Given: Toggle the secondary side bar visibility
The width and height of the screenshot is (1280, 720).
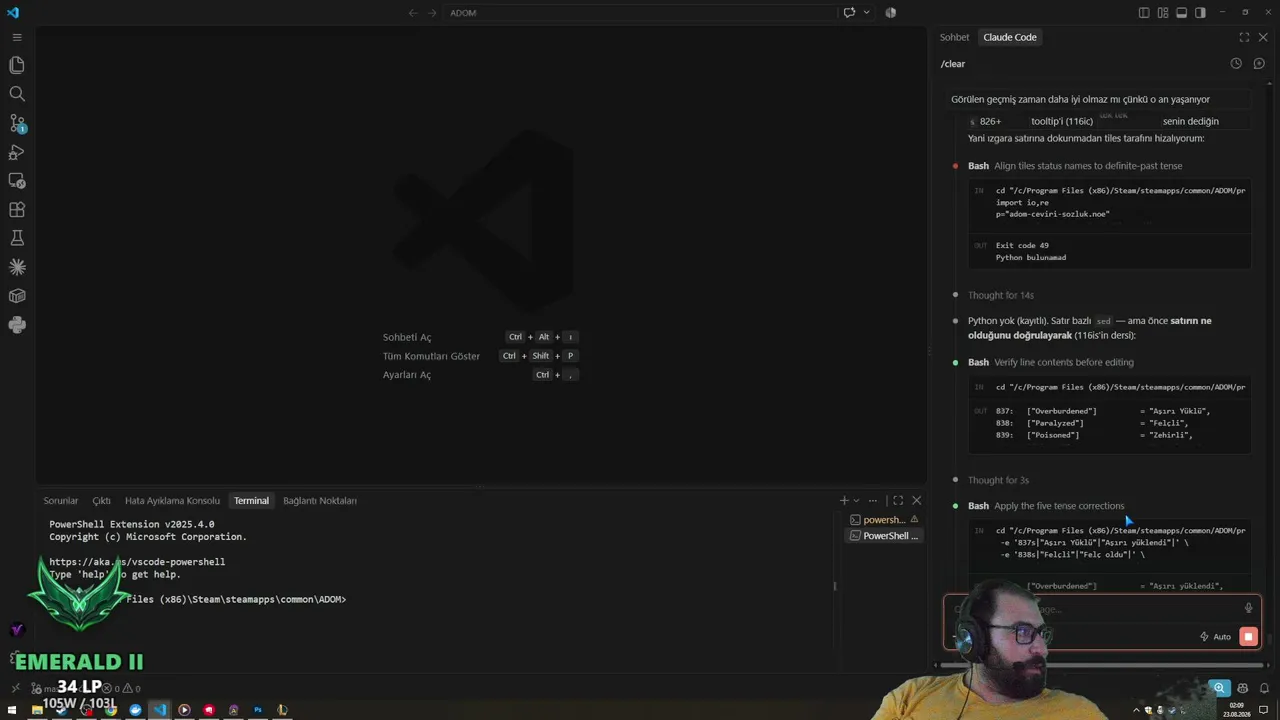Looking at the screenshot, I should (1200, 13).
